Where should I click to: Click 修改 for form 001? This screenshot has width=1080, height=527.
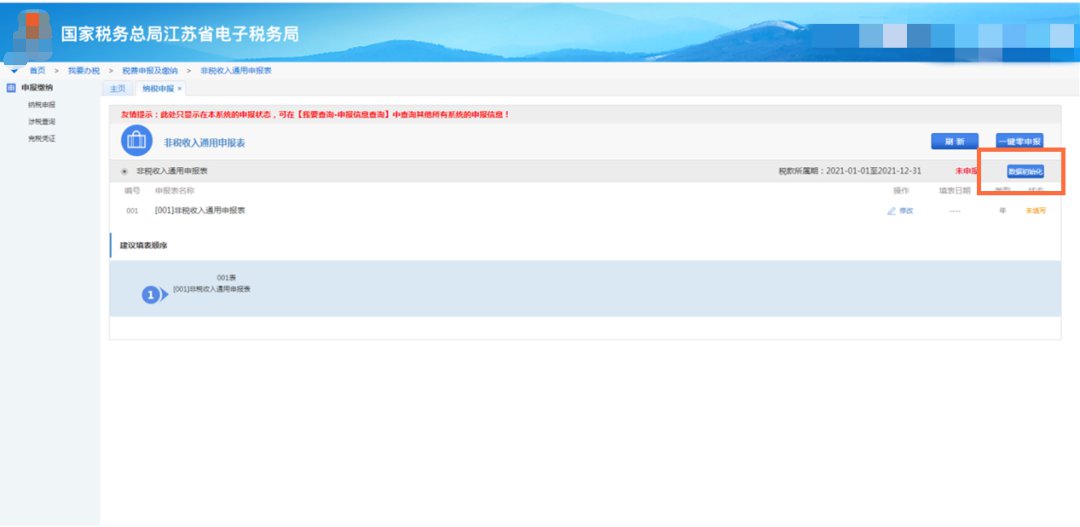pyautogui.click(x=901, y=211)
